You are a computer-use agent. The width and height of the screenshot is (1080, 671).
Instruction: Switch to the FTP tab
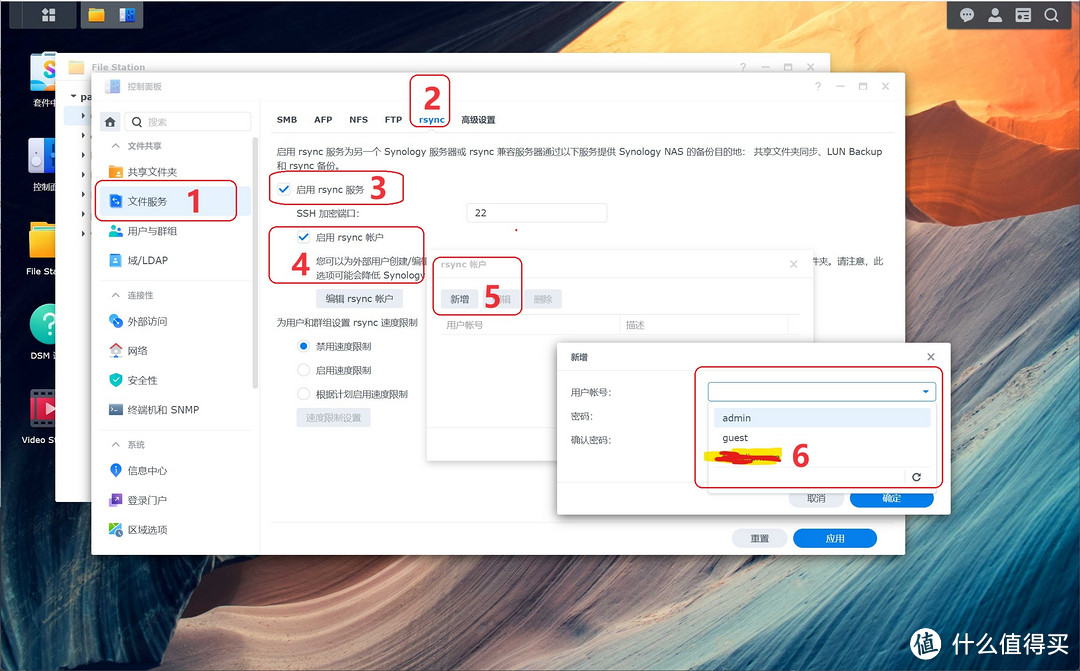click(393, 120)
